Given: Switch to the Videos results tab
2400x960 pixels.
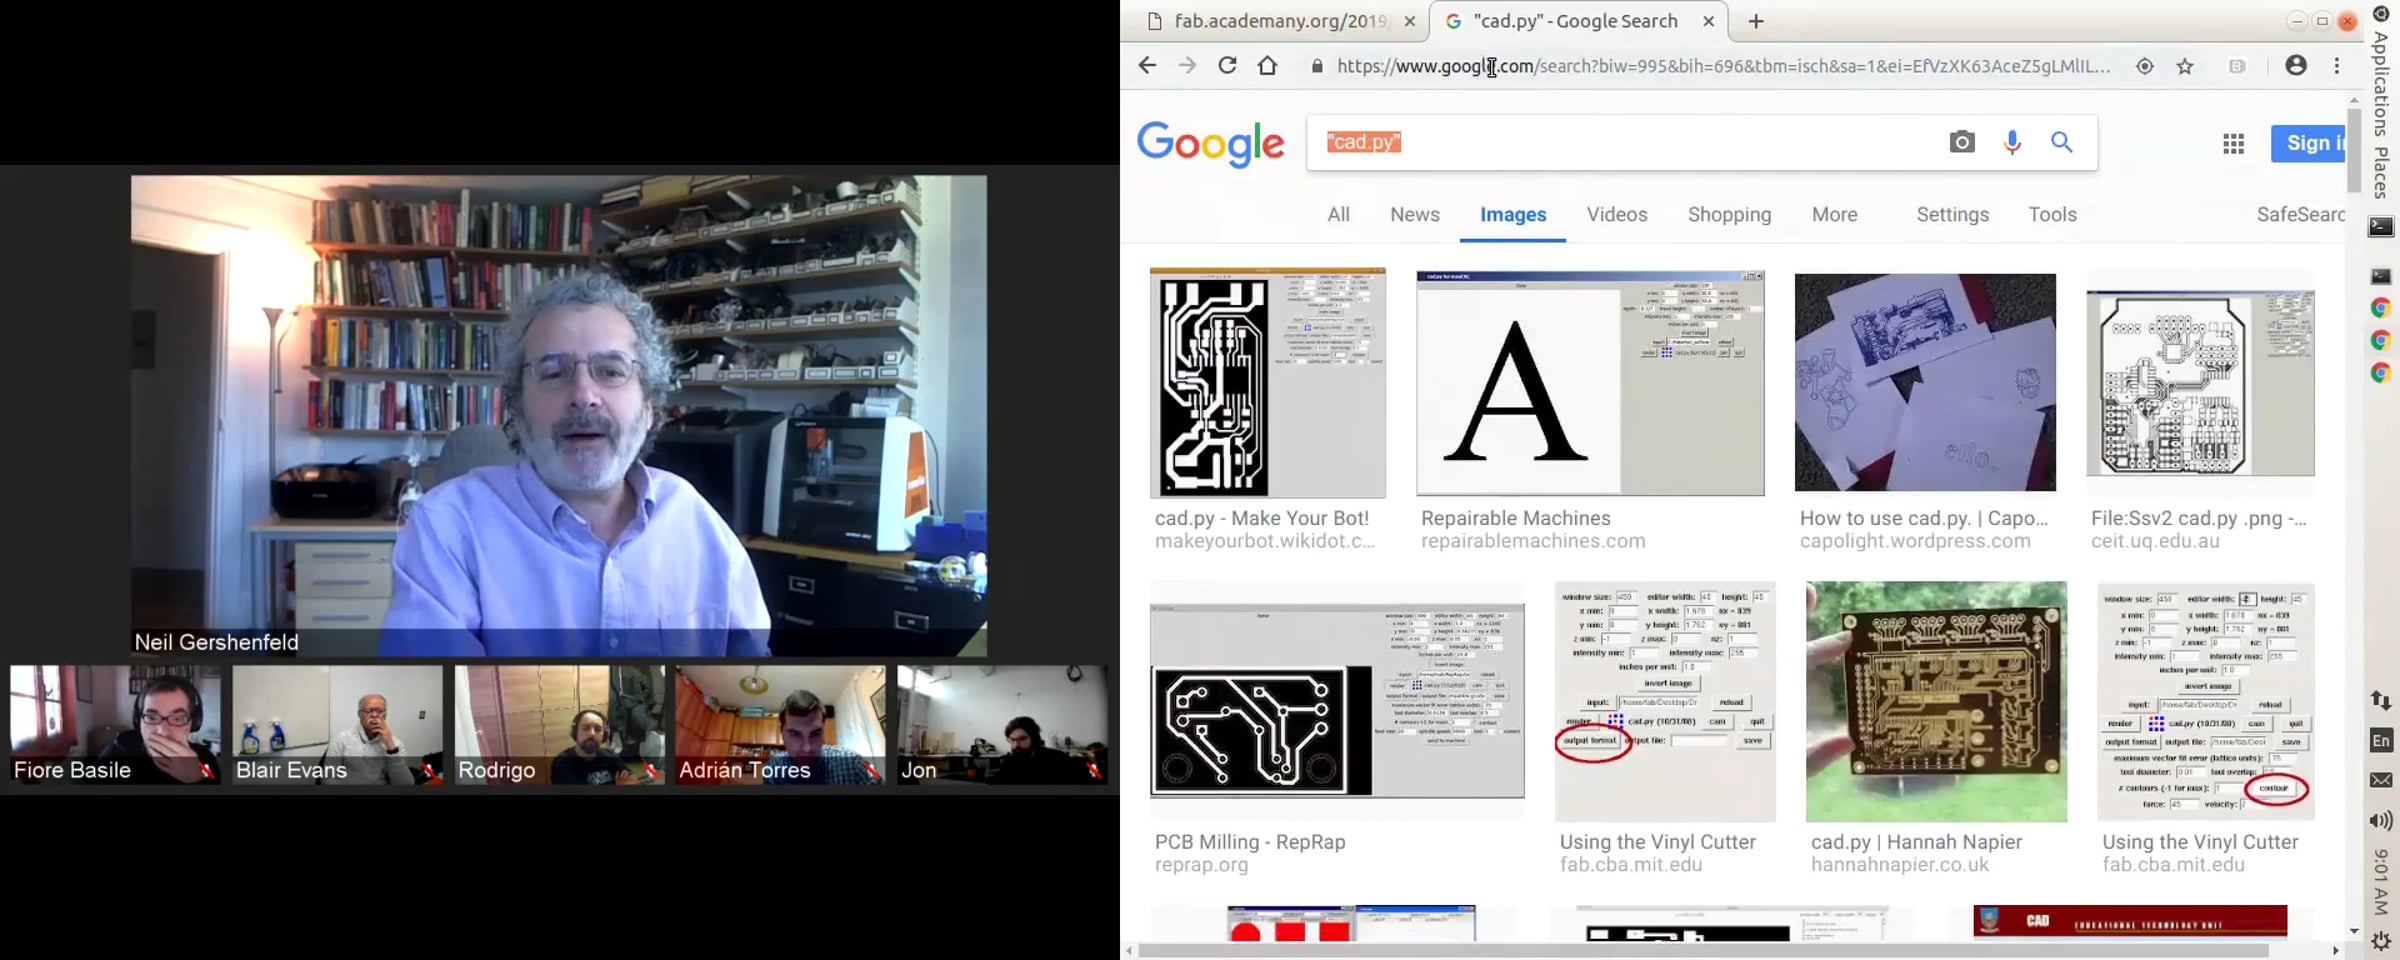Looking at the screenshot, I should pos(1617,214).
